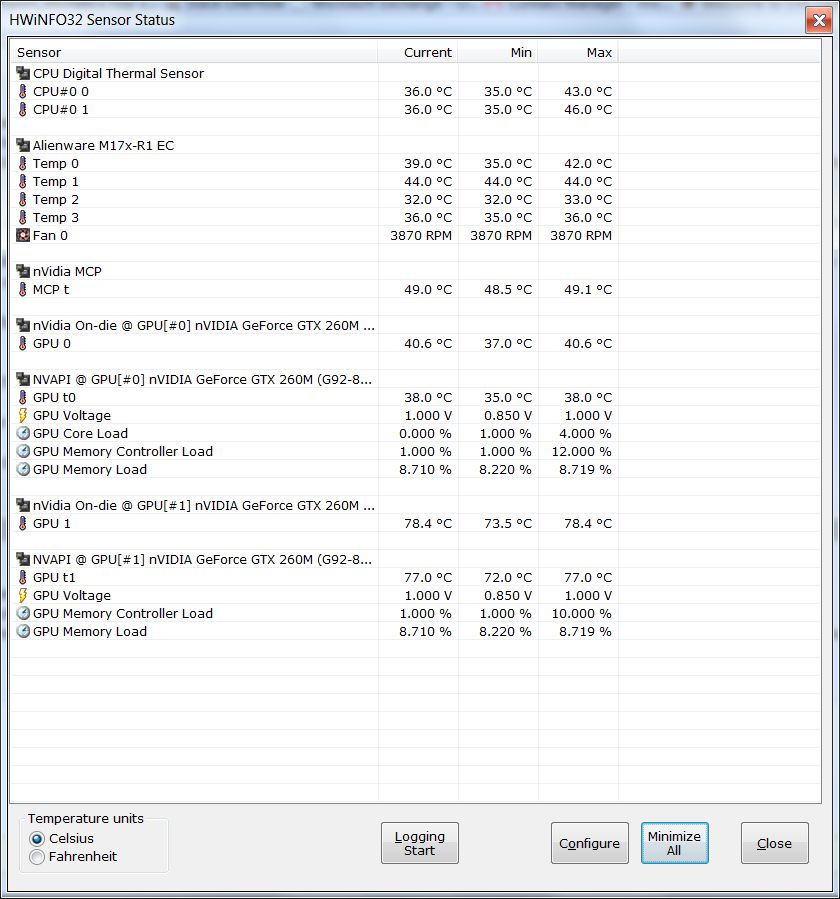Click the Sensor column header
The image size is (840, 899).
194,52
